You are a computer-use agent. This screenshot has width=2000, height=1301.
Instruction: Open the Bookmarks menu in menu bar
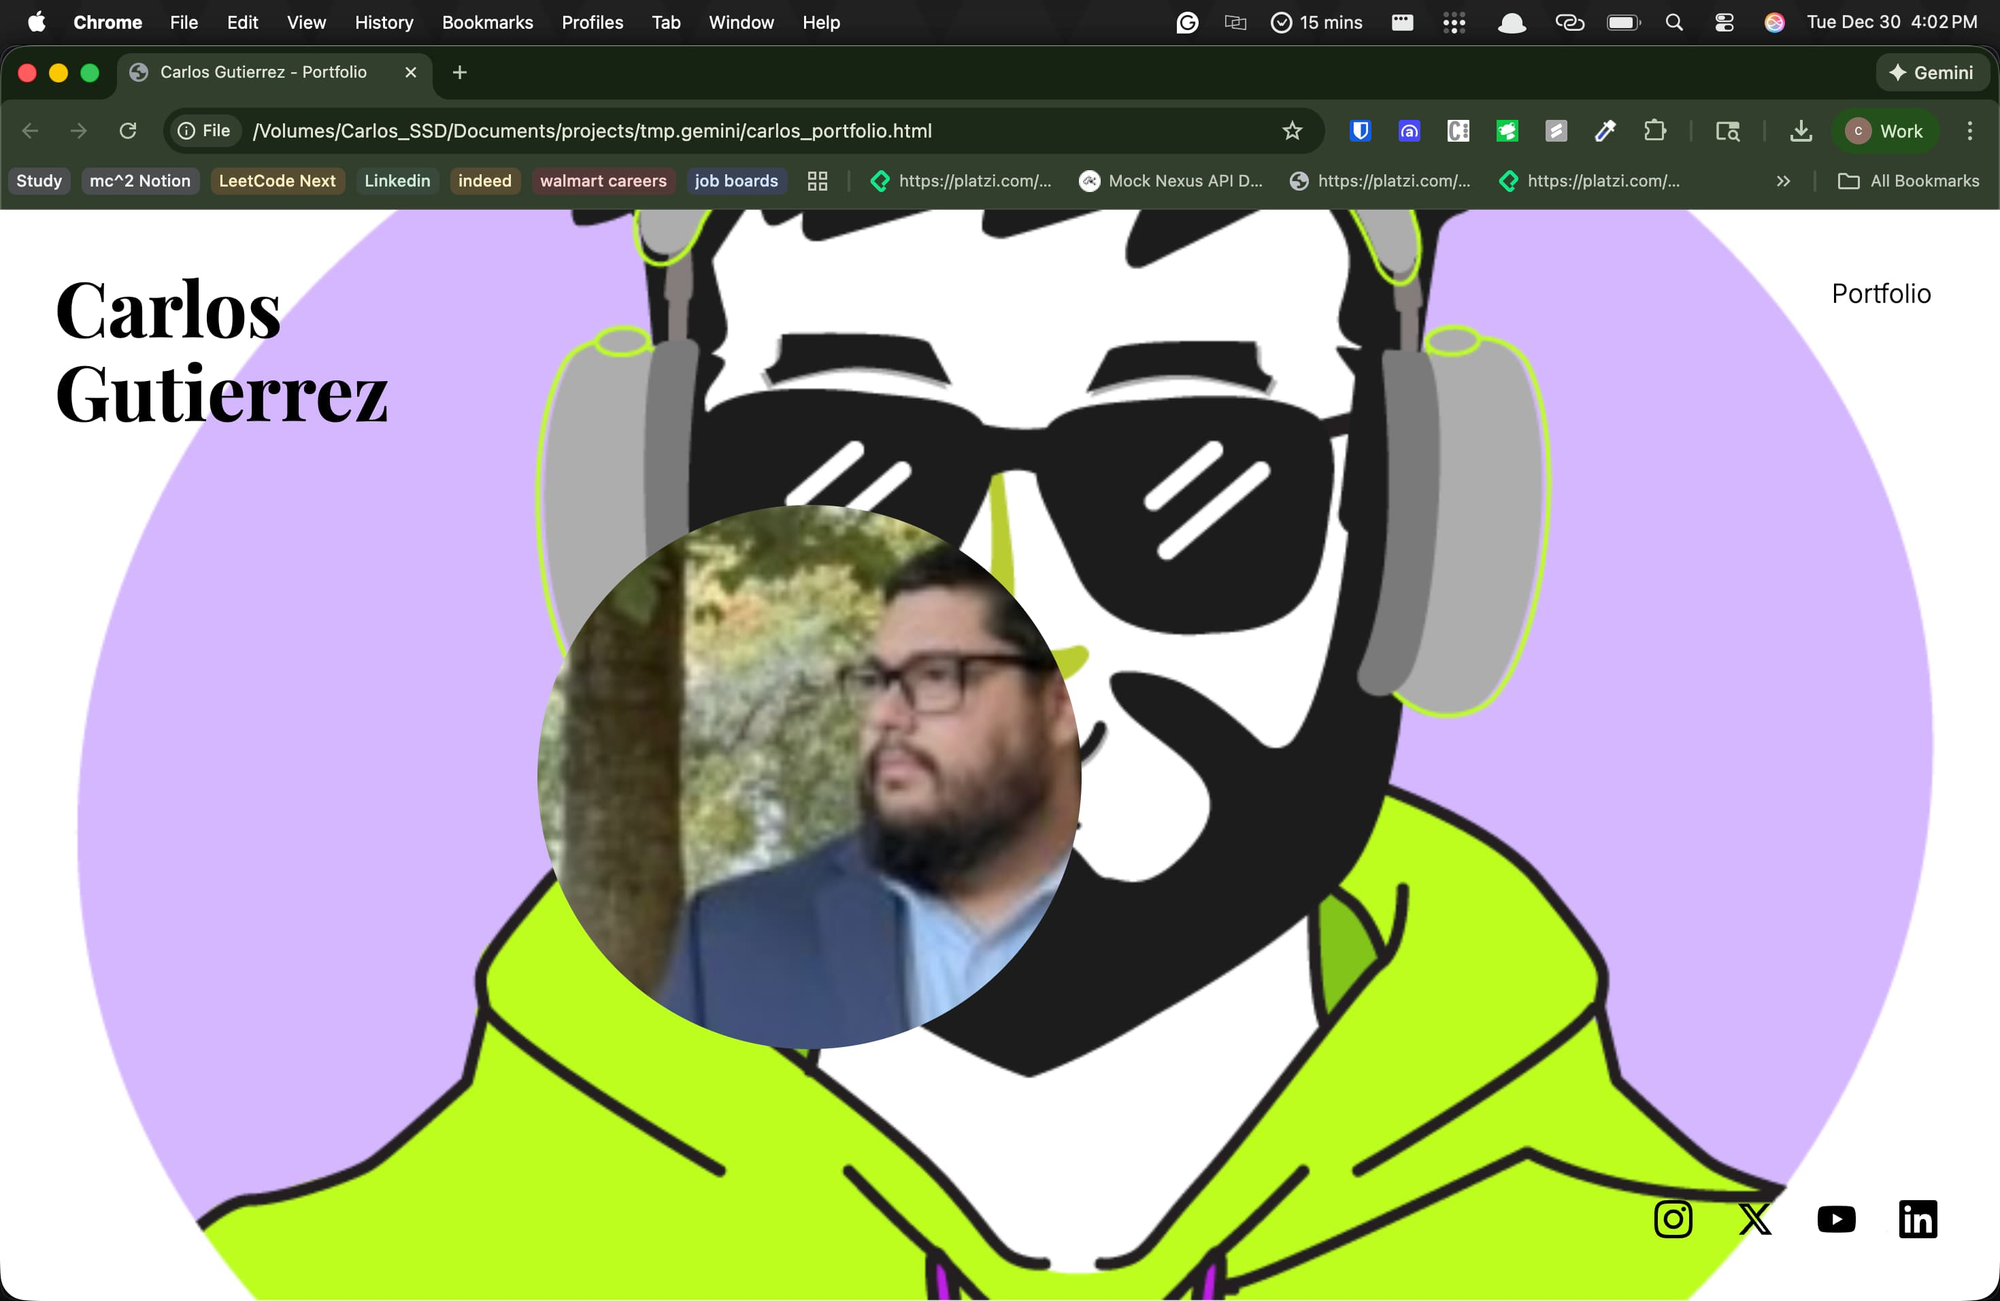click(487, 22)
